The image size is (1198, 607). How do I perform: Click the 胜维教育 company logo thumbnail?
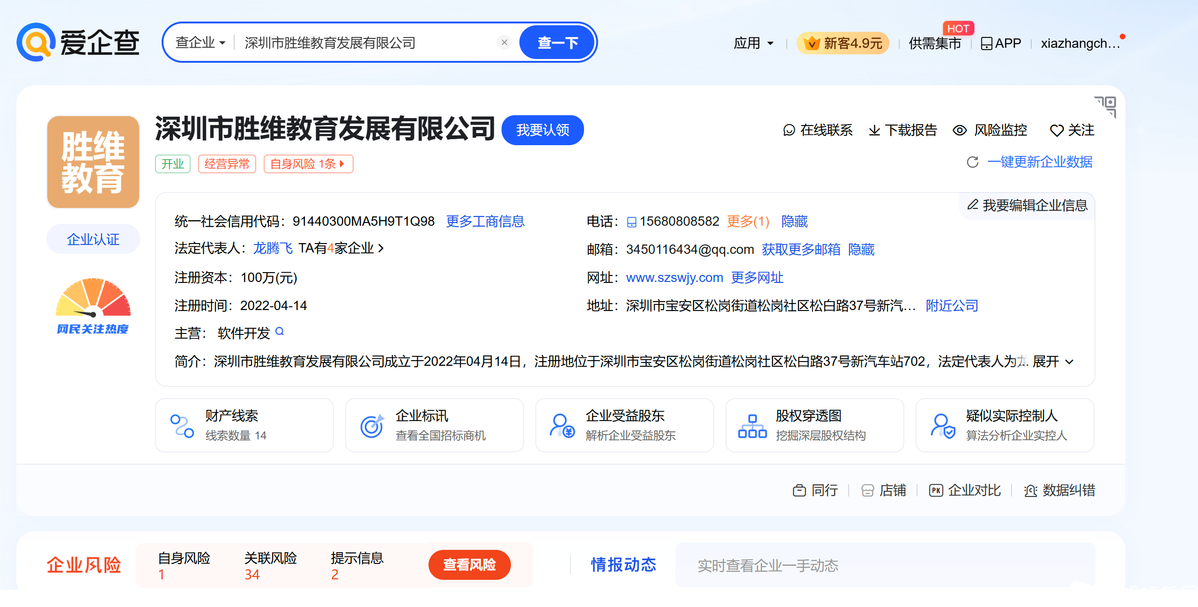93,162
